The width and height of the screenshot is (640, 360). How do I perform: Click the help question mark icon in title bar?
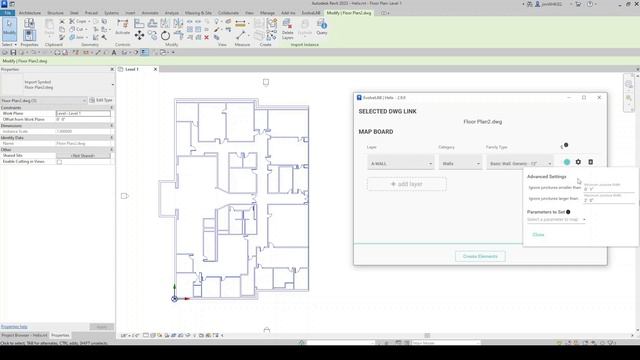[x=590, y=4]
